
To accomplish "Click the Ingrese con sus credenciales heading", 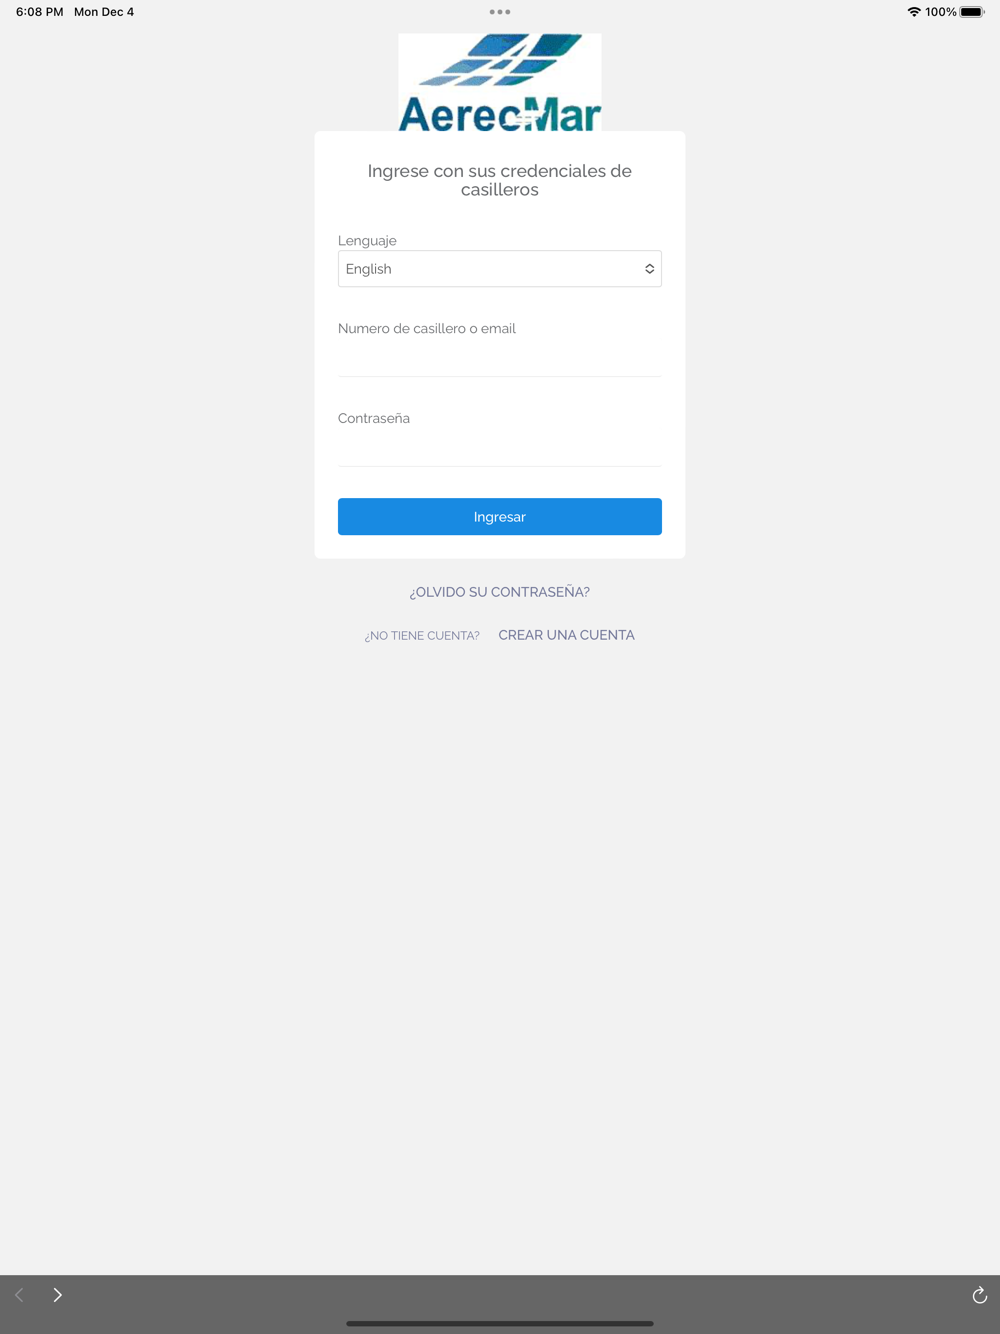I will 500,180.
